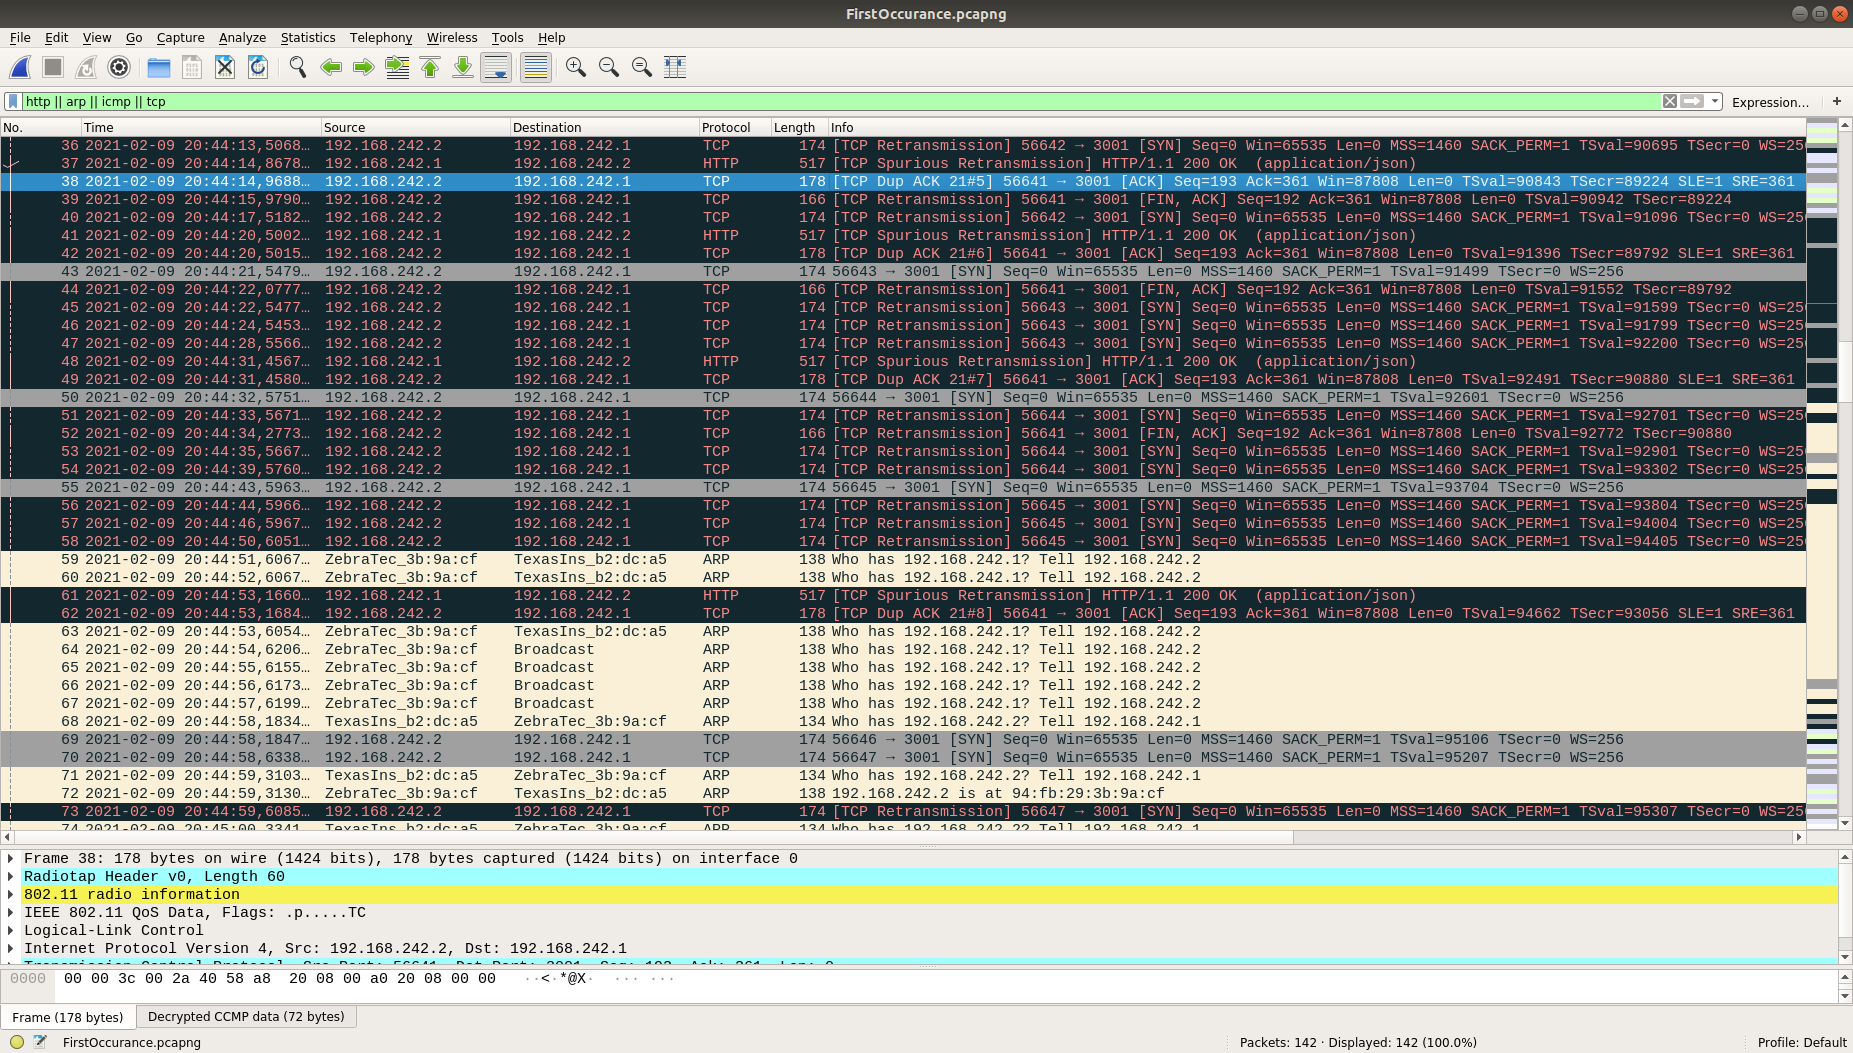
Task: Restart the current capture
Action: 86,67
